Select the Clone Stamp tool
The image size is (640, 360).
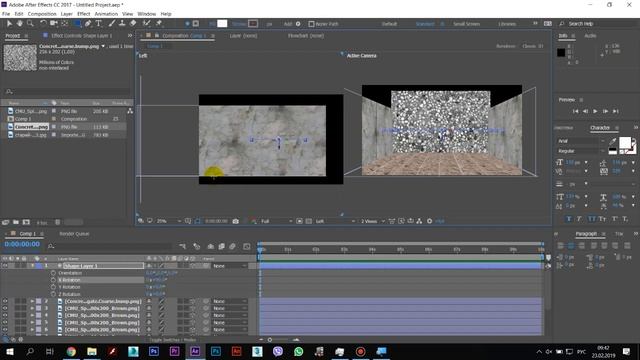click(122, 24)
